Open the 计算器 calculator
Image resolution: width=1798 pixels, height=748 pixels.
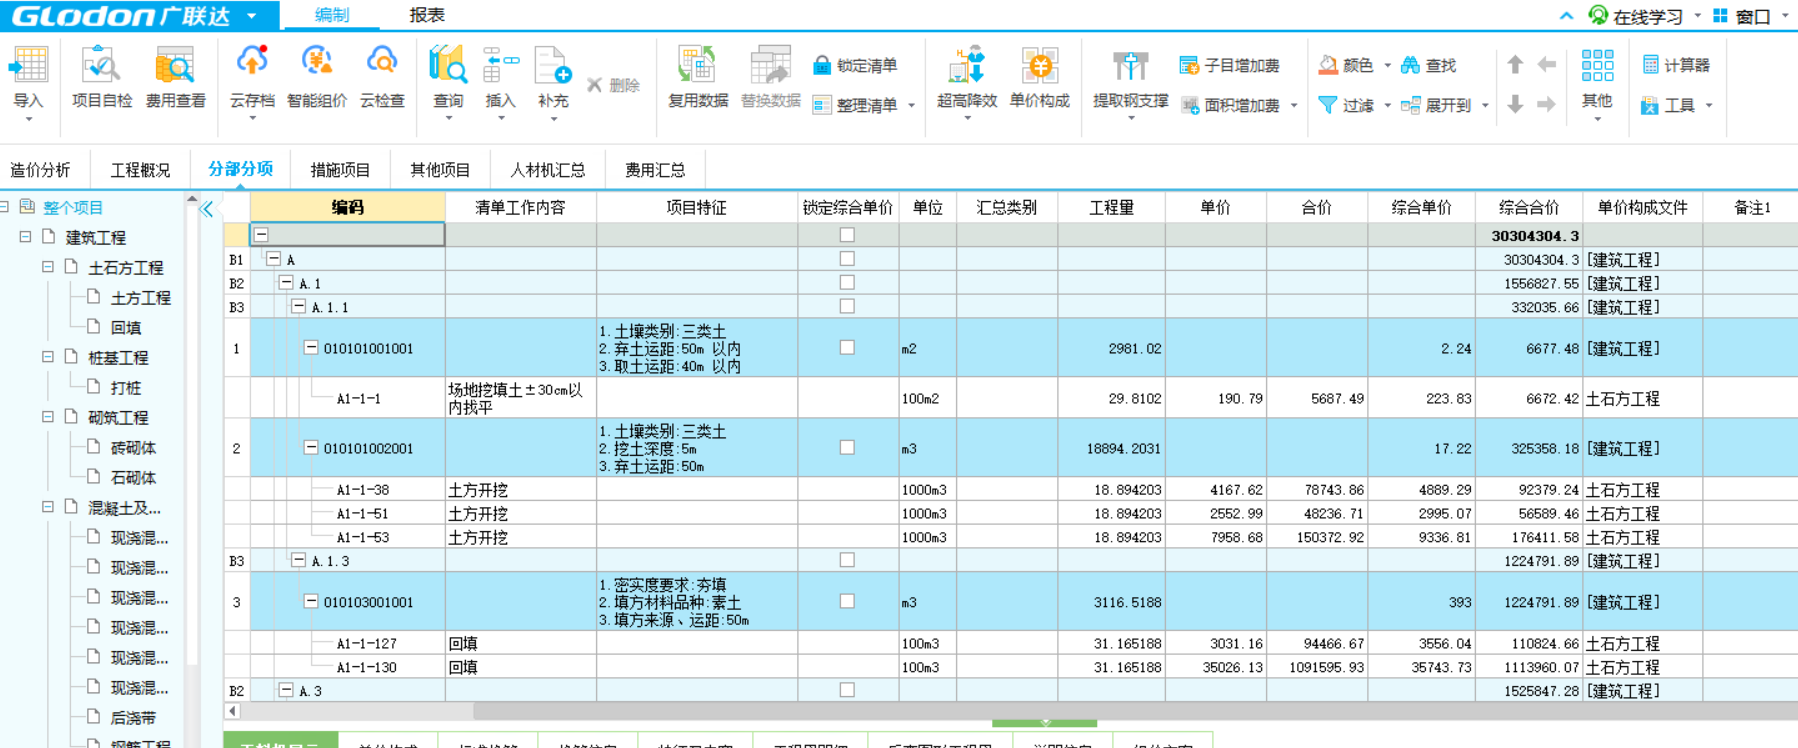(x=1676, y=65)
